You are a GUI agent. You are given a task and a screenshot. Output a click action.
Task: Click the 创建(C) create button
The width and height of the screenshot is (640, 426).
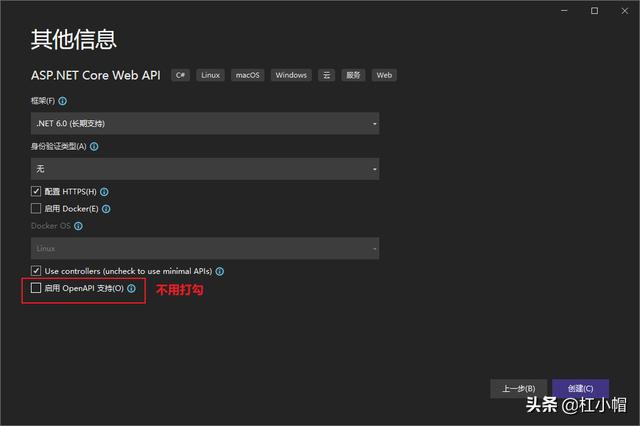(x=580, y=388)
